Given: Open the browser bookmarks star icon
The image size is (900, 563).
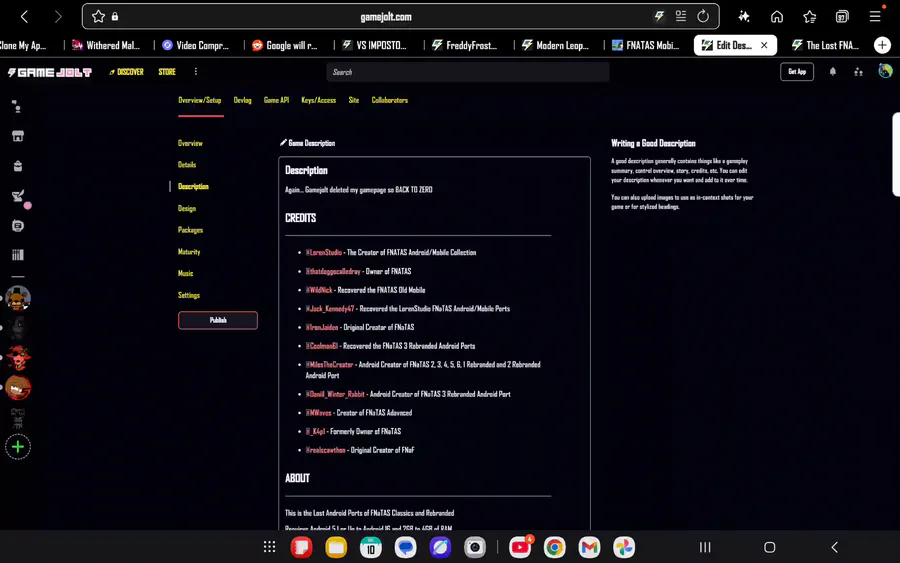Looking at the screenshot, I should pos(809,17).
